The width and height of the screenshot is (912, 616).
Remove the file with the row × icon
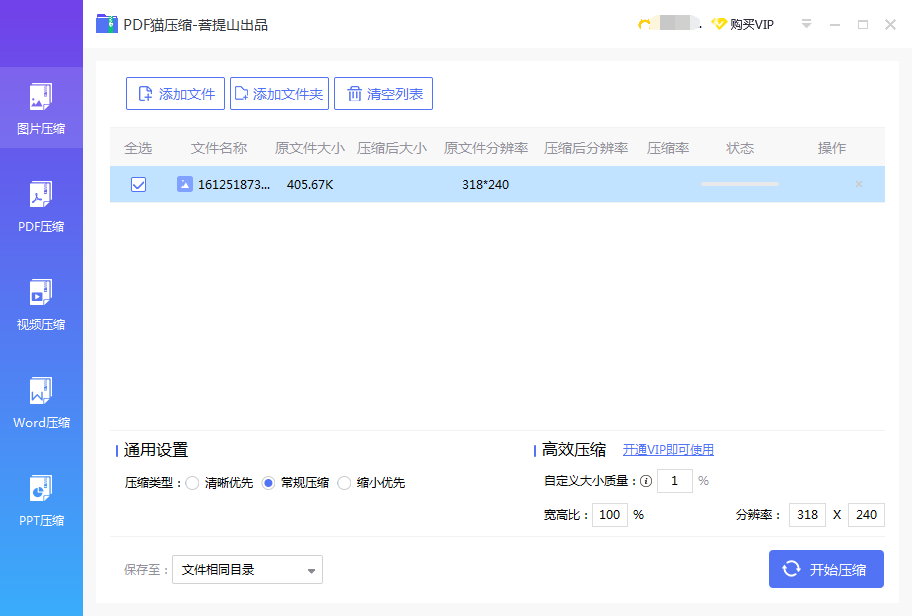pyautogui.click(x=858, y=184)
